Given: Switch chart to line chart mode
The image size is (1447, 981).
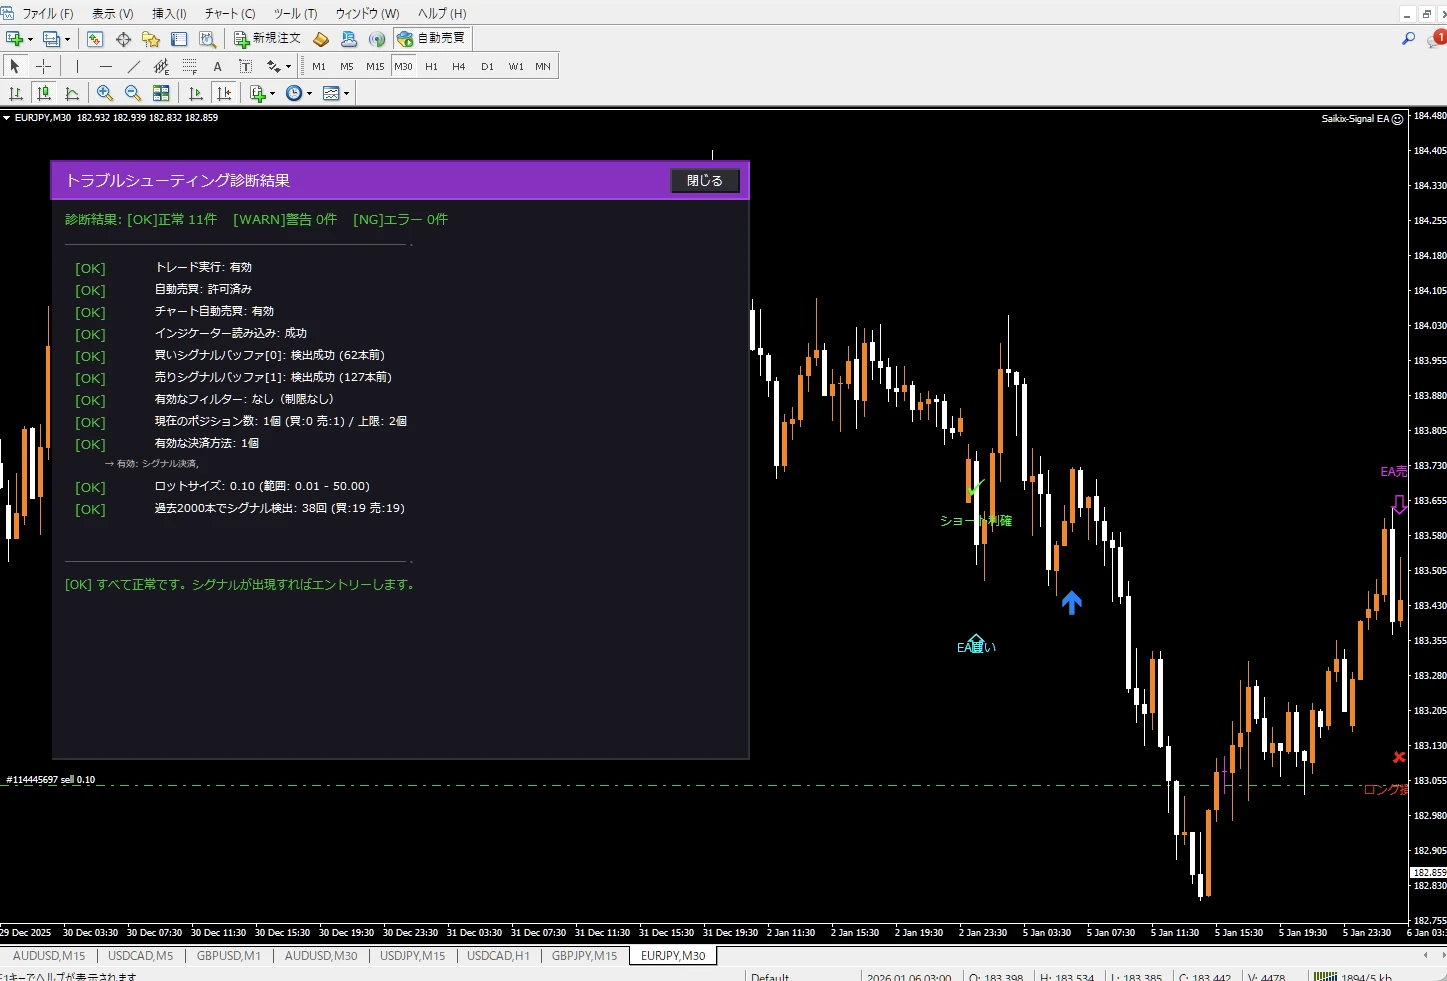Looking at the screenshot, I should 71,92.
